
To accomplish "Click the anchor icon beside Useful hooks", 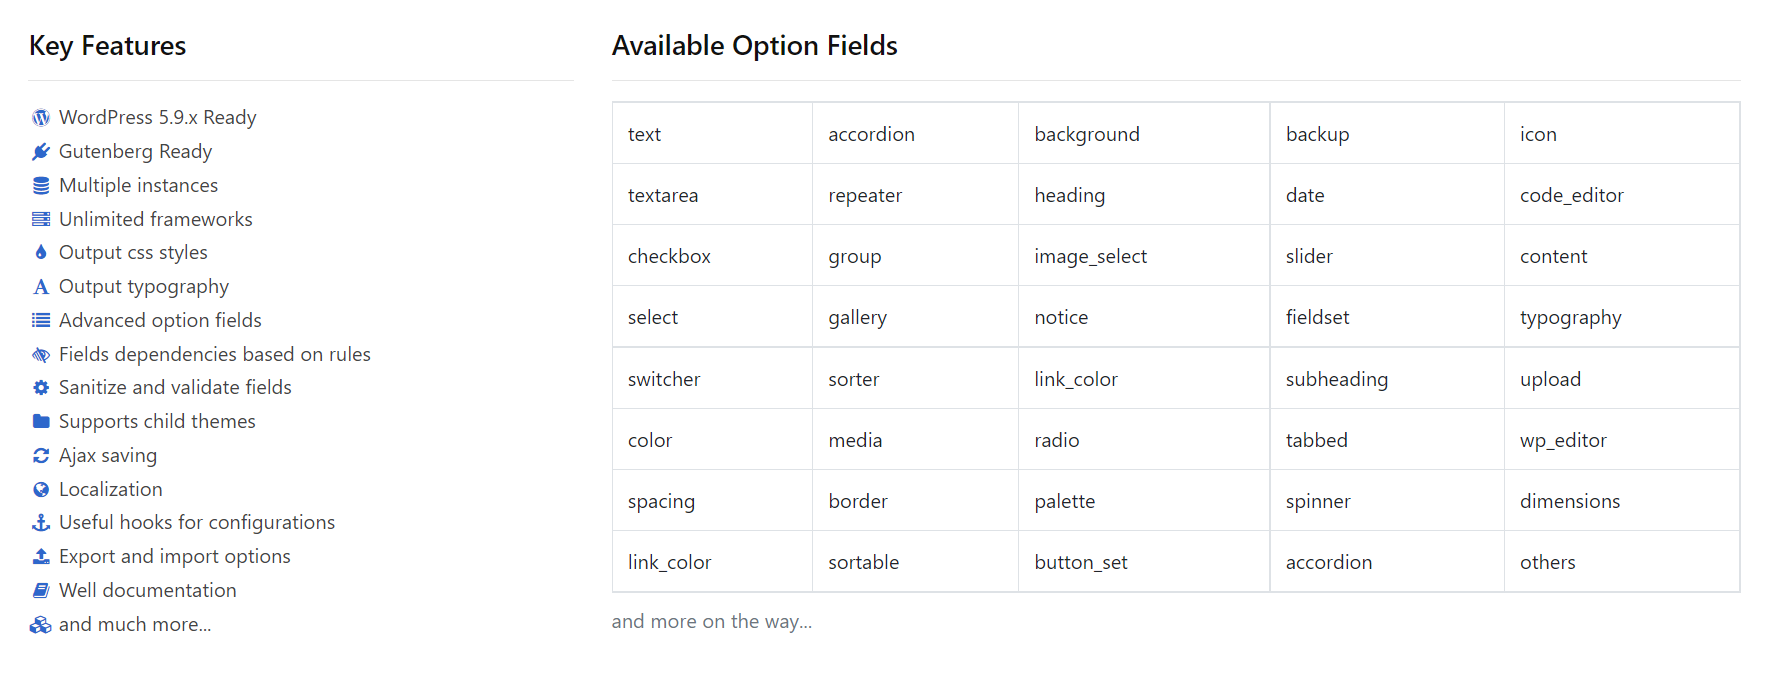I will tap(41, 523).
